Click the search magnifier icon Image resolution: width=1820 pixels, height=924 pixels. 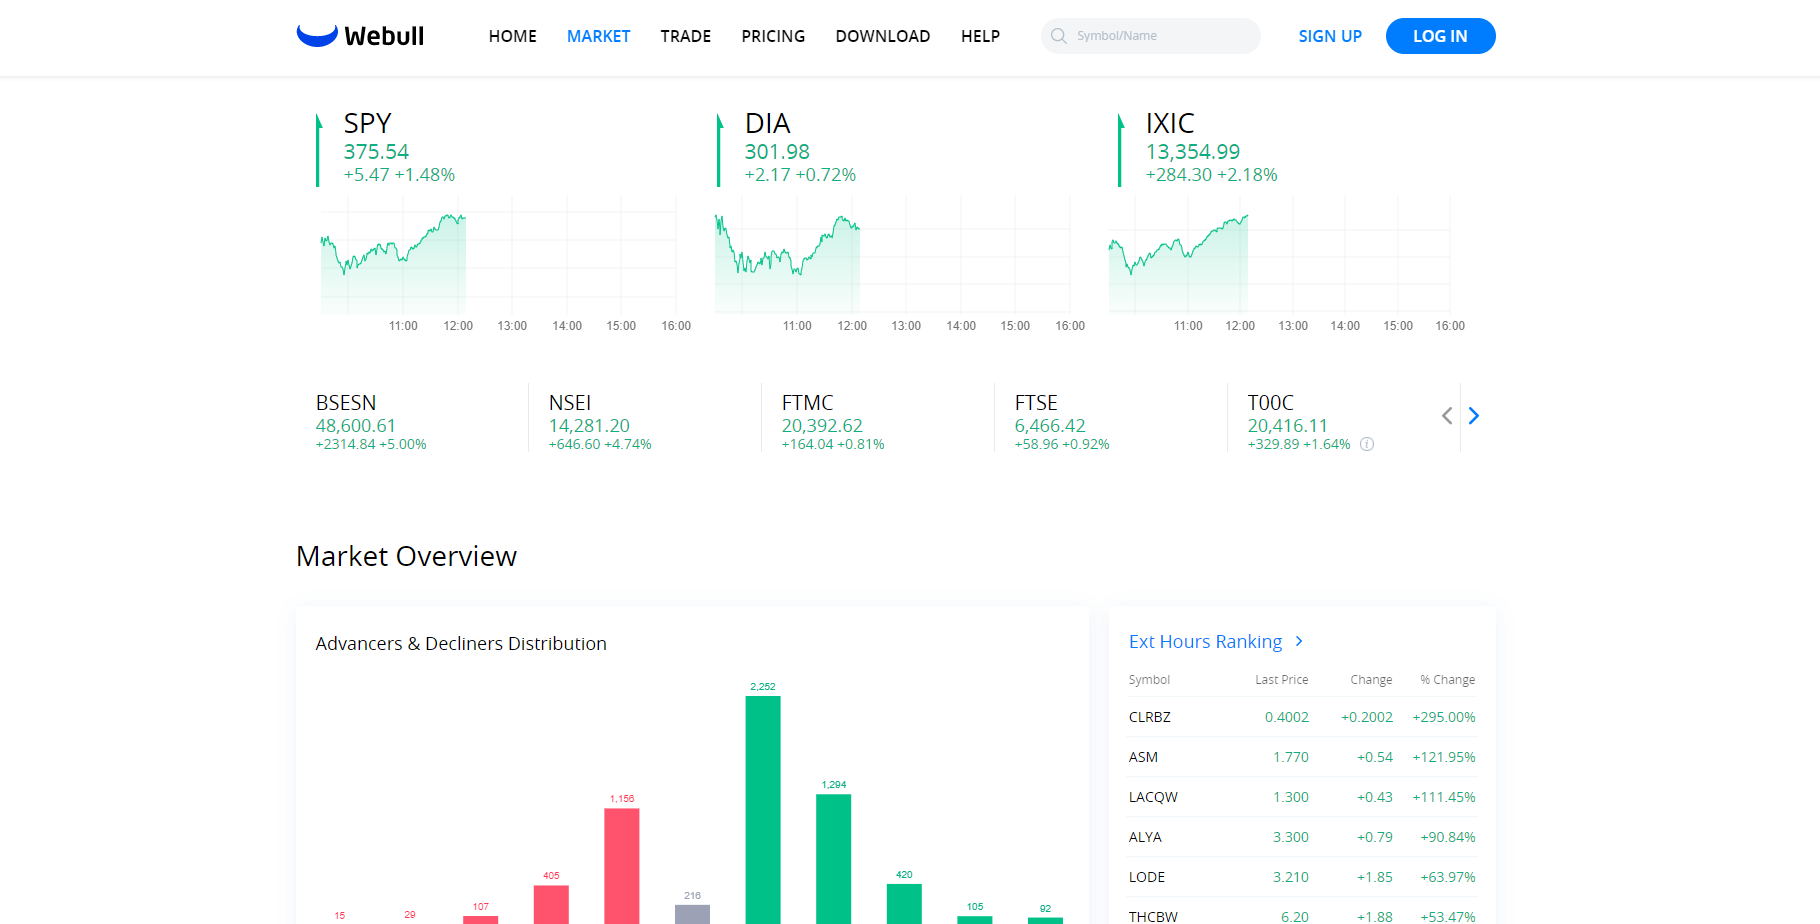[x=1059, y=36]
